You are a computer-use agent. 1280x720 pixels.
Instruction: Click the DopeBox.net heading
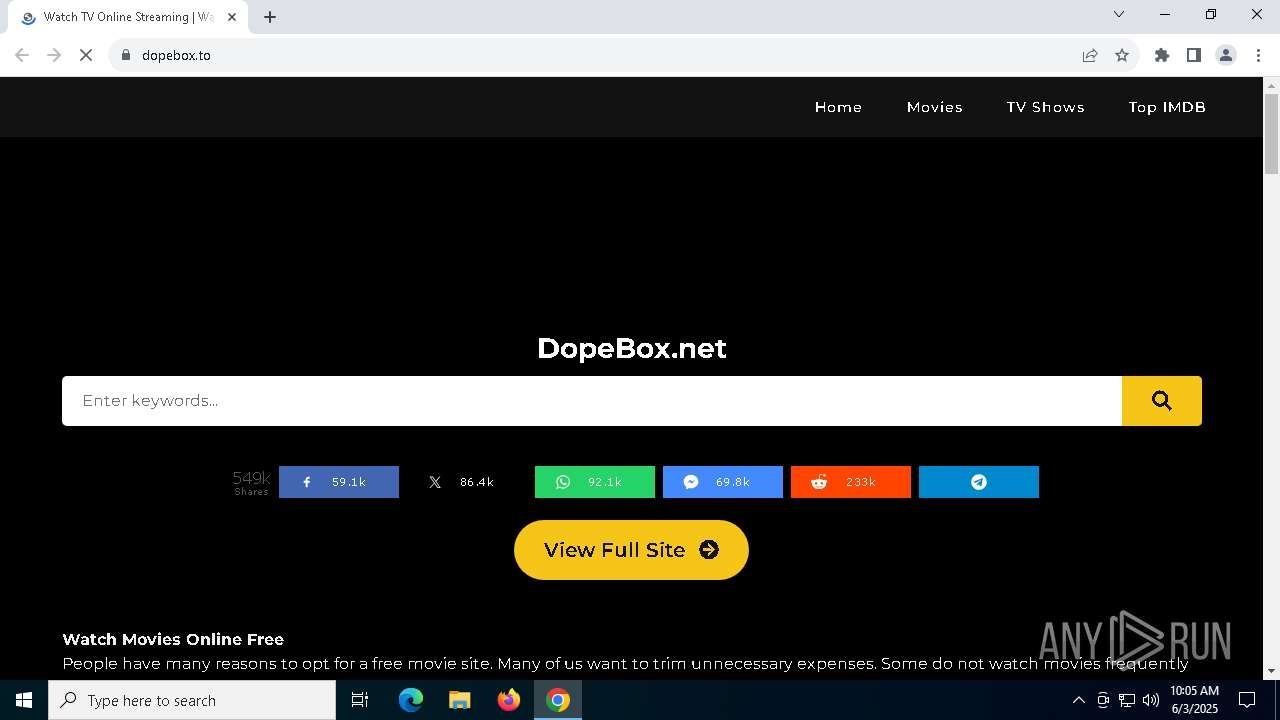tap(632, 348)
